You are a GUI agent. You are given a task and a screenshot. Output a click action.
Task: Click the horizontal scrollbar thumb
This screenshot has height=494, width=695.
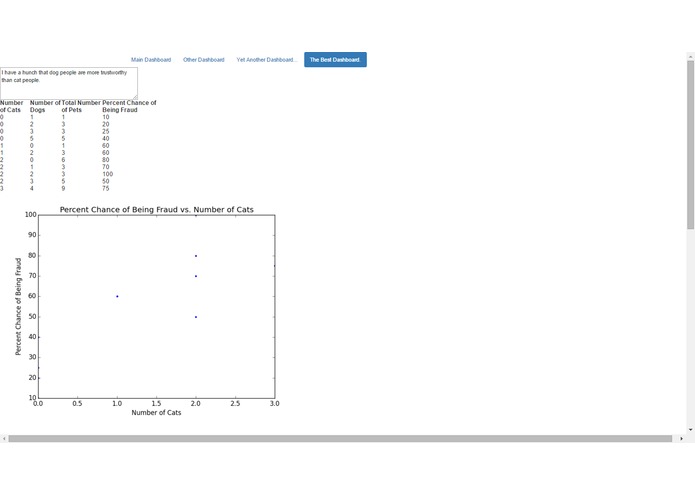coord(340,439)
